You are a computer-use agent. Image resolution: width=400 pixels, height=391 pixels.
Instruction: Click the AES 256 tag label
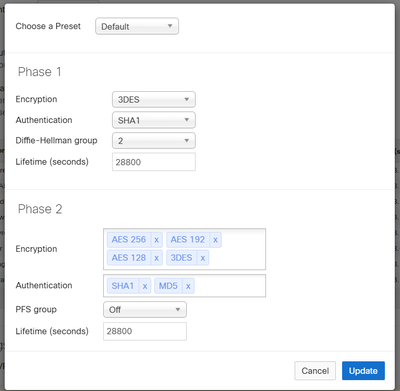click(129, 240)
